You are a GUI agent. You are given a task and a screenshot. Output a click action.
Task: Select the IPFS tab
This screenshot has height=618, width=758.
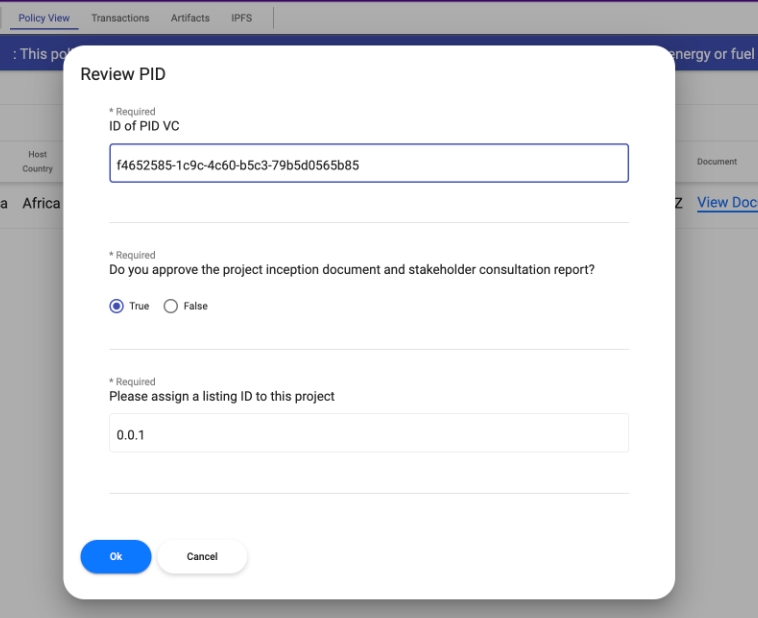pos(242,18)
